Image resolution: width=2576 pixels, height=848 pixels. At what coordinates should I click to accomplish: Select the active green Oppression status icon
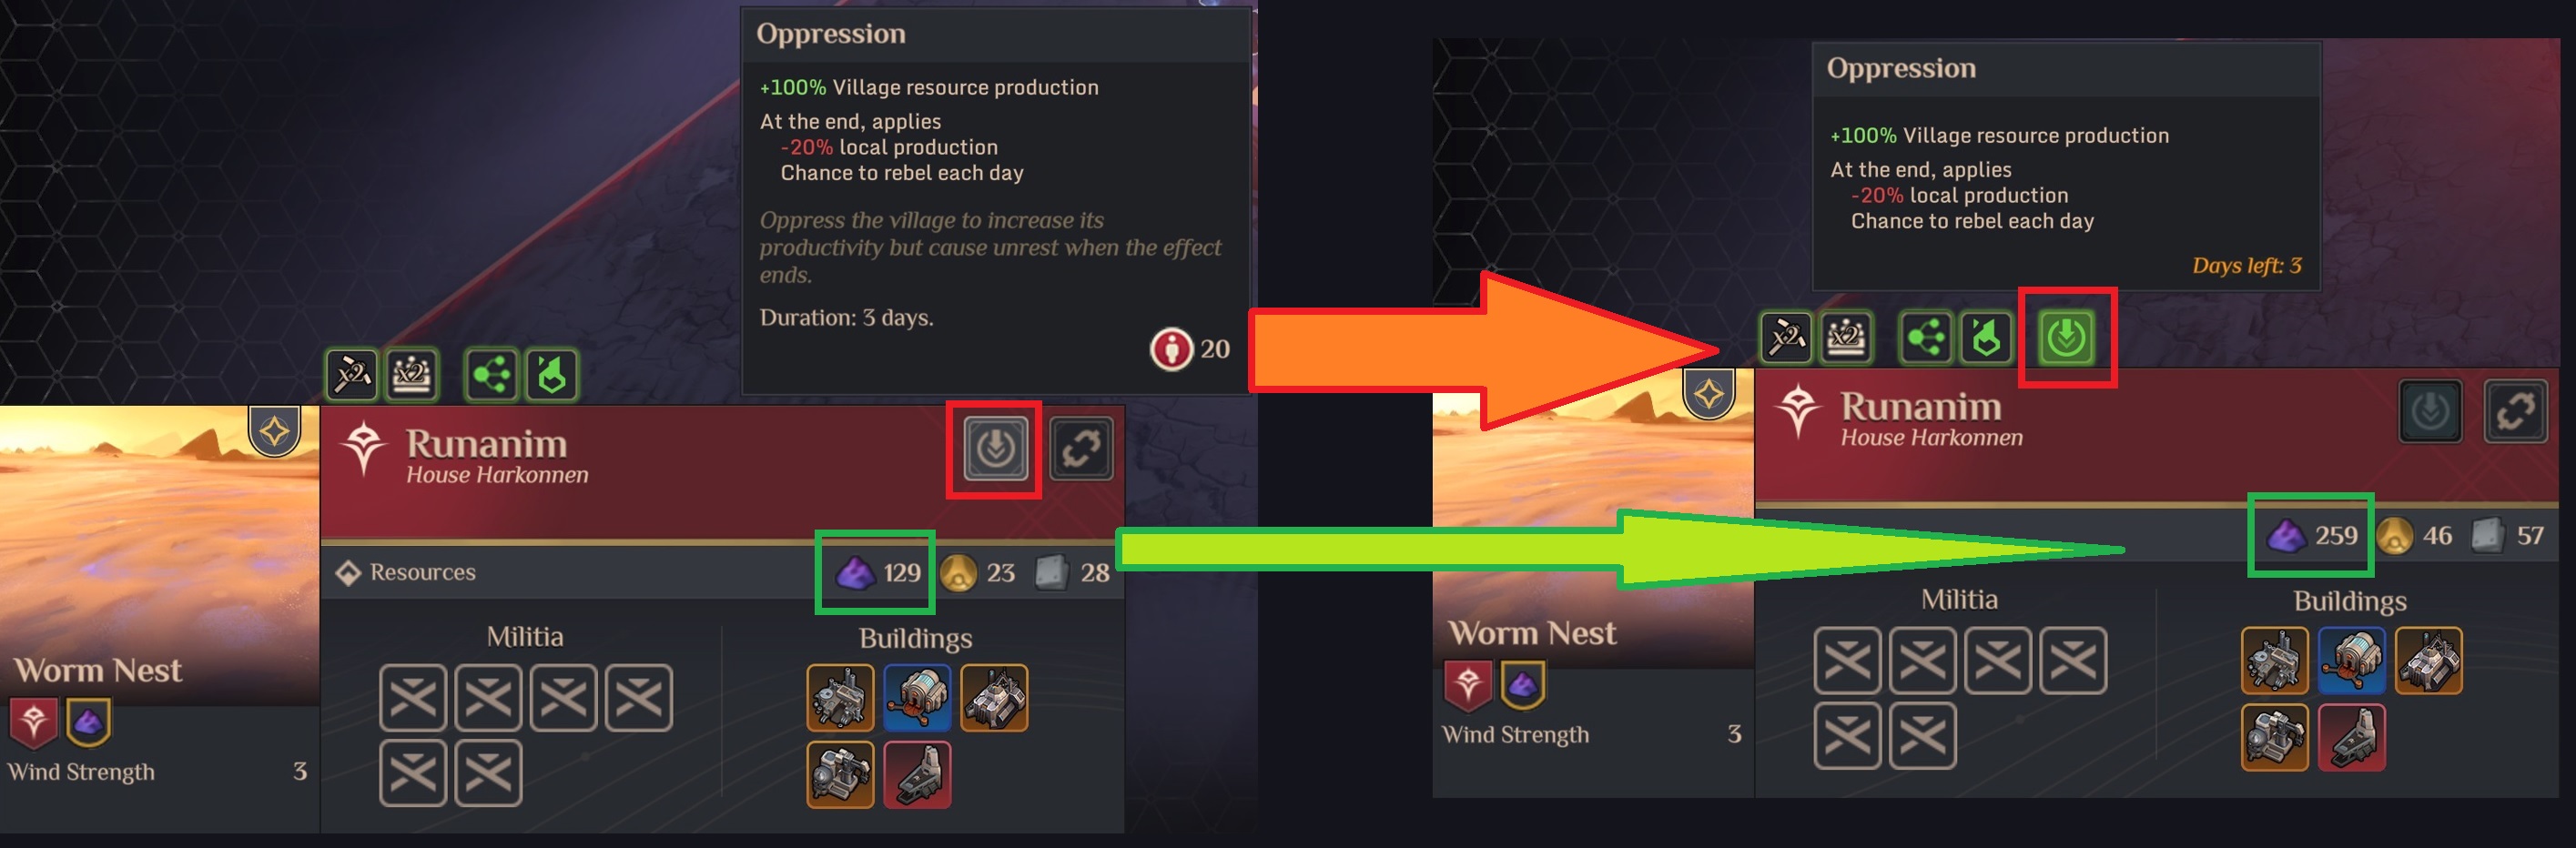click(2066, 337)
